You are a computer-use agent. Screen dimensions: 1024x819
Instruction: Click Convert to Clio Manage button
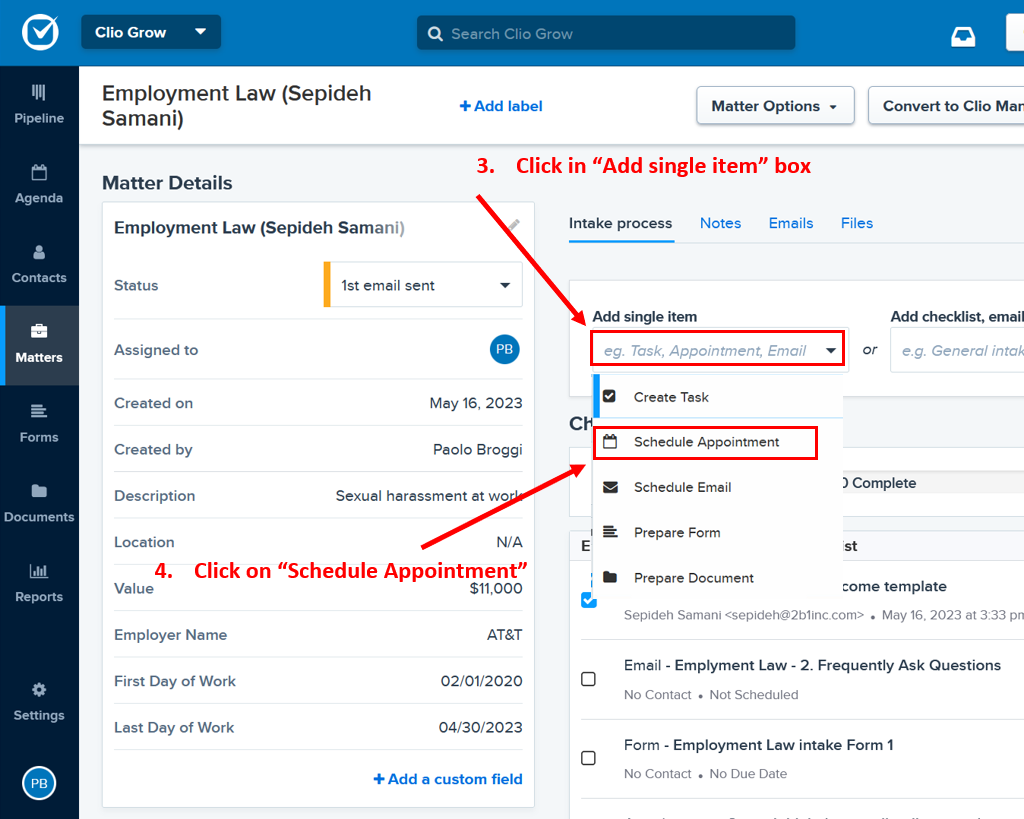[946, 106]
